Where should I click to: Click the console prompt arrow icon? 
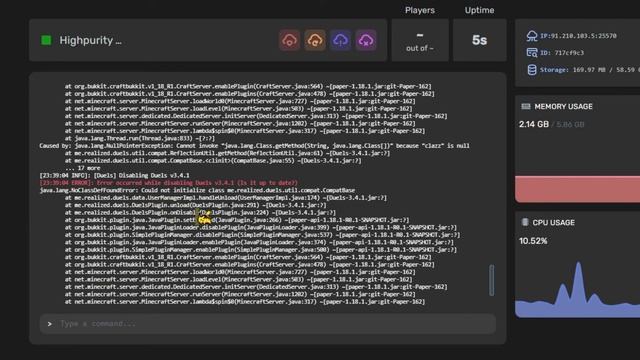point(50,324)
